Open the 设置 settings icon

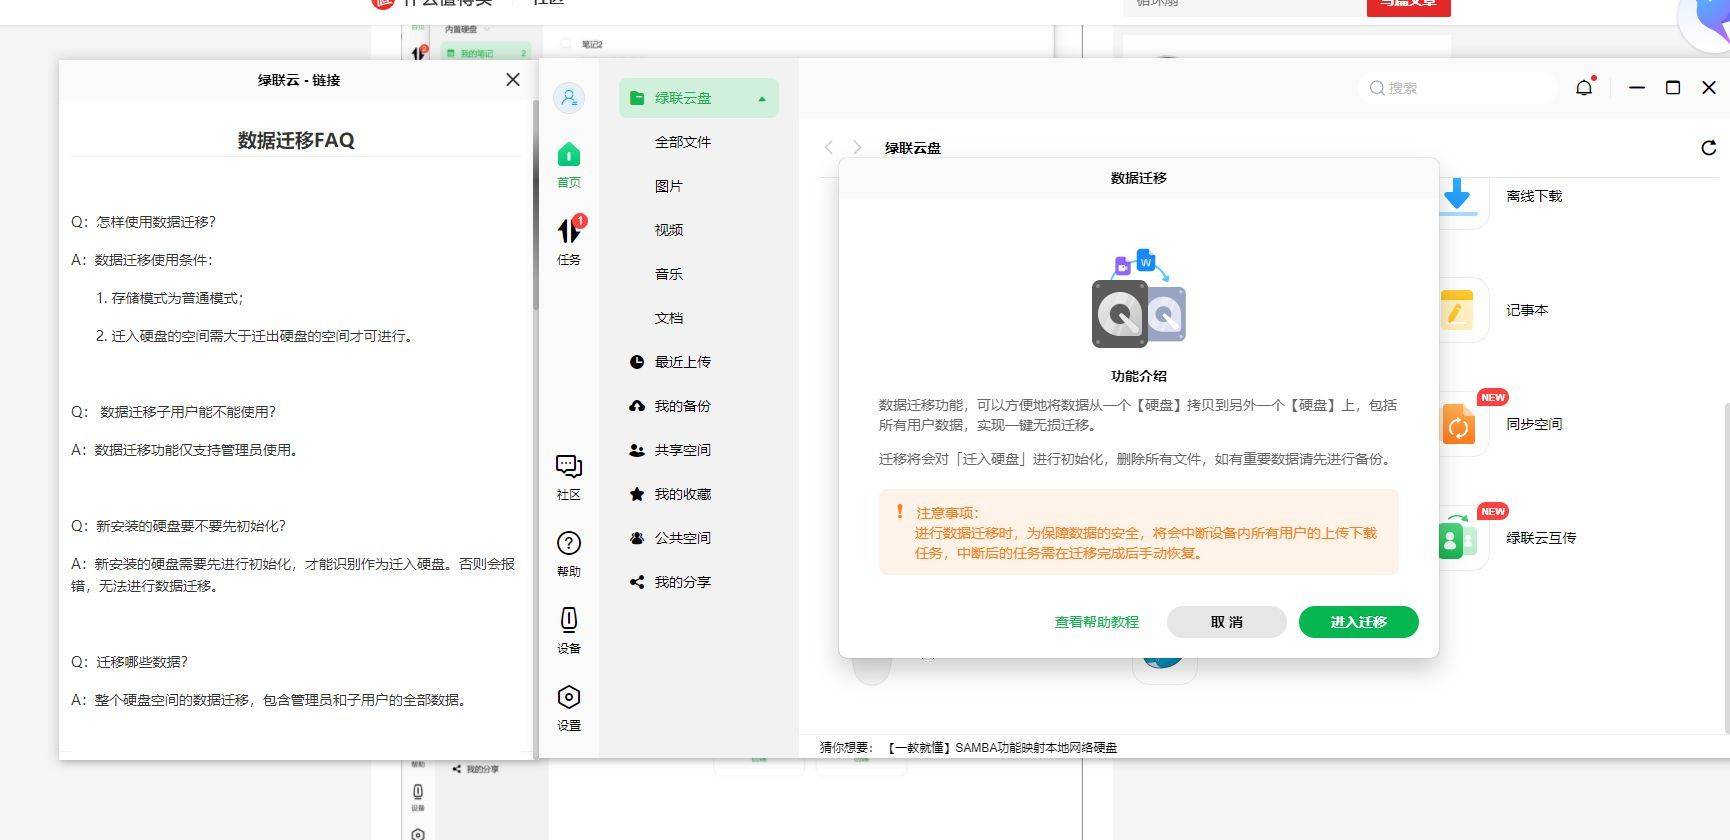pos(568,707)
